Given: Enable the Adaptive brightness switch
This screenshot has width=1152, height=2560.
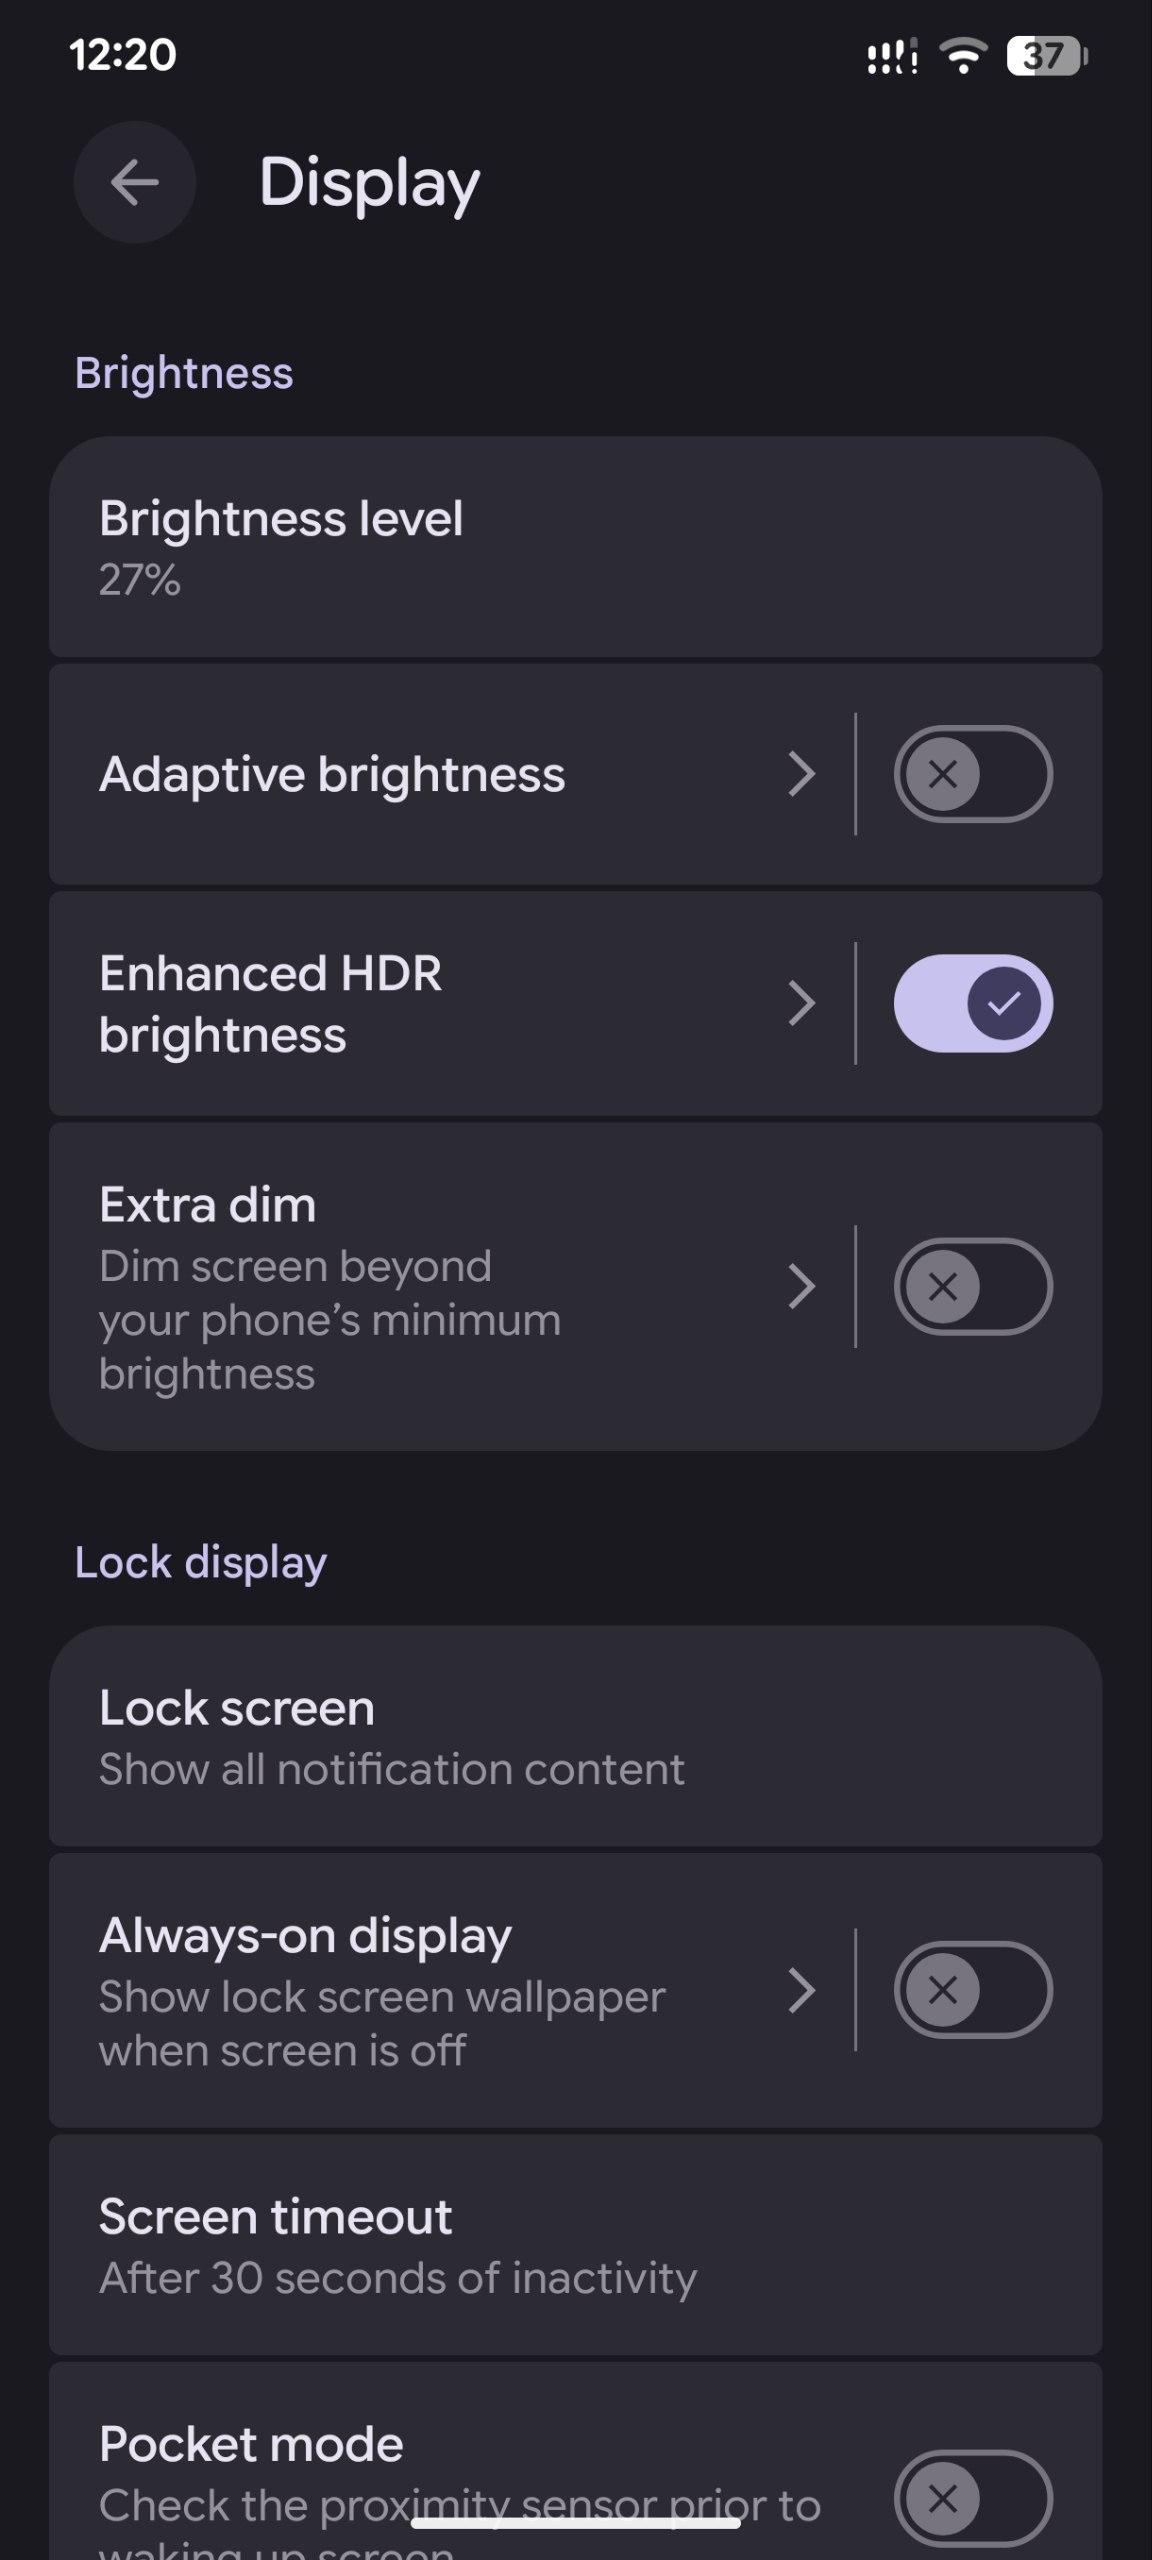Looking at the screenshot, I should 972,774.
